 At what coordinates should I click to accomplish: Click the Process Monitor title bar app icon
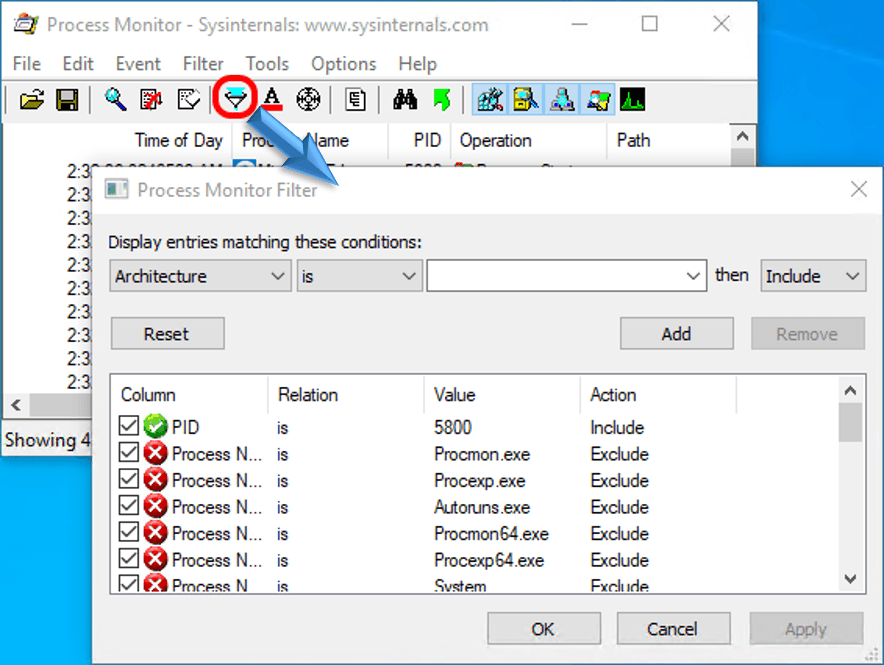(x=26, y=24)
